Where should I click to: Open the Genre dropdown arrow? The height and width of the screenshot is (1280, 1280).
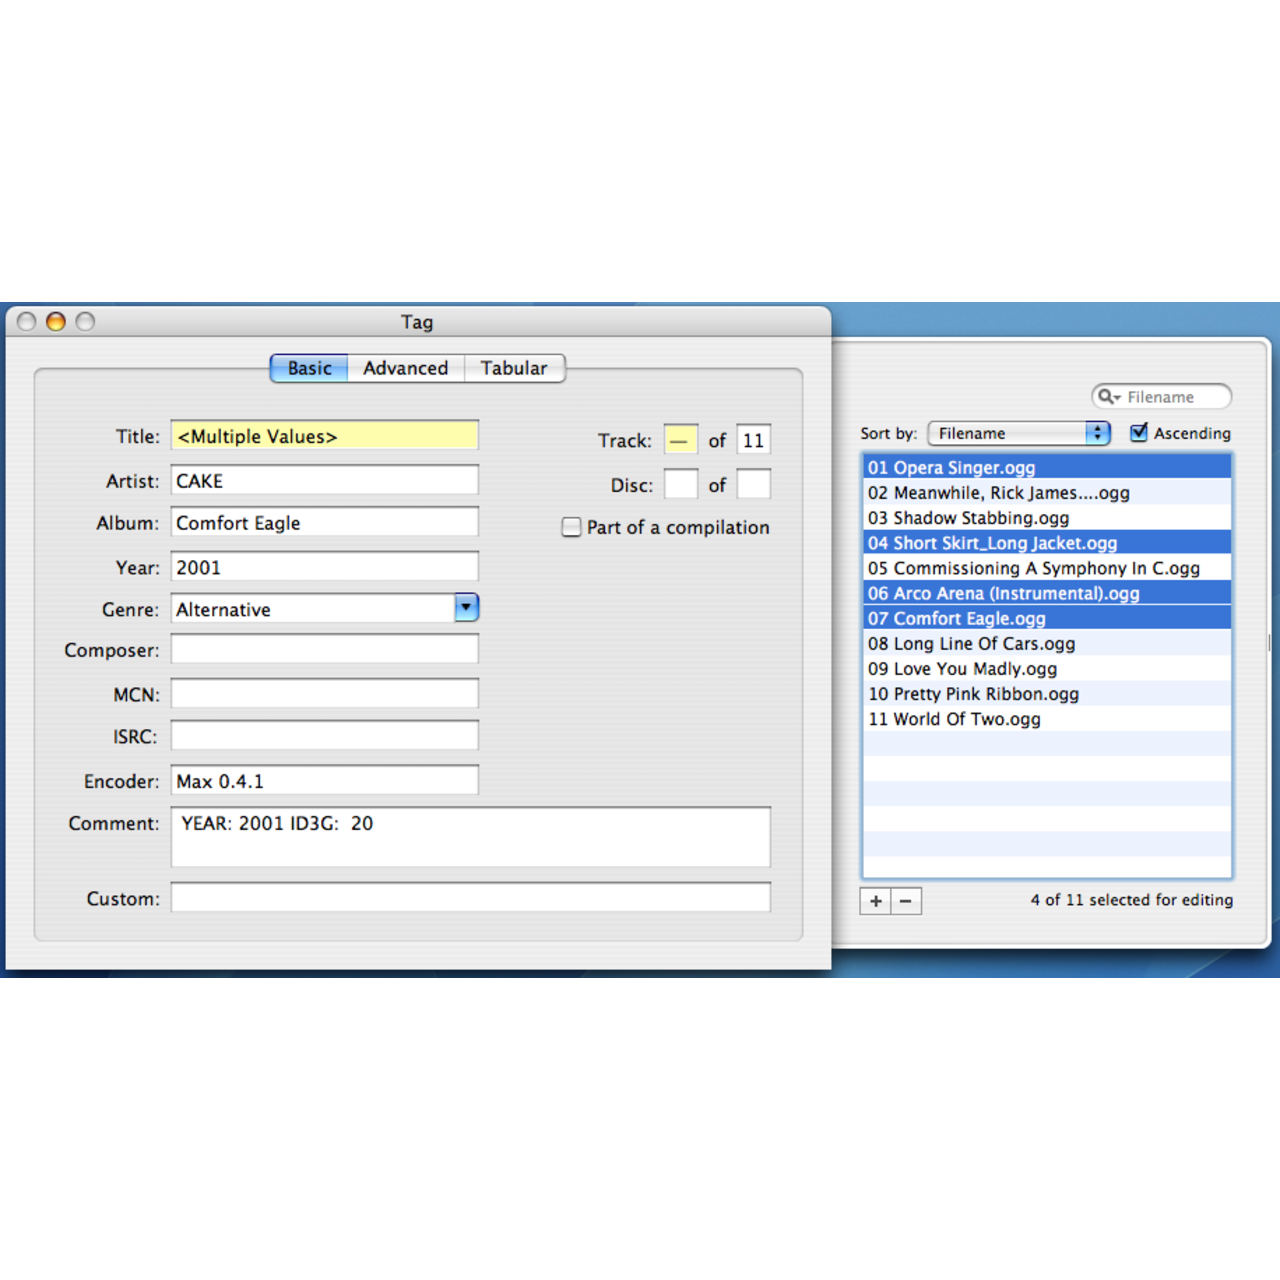(466, 608)
